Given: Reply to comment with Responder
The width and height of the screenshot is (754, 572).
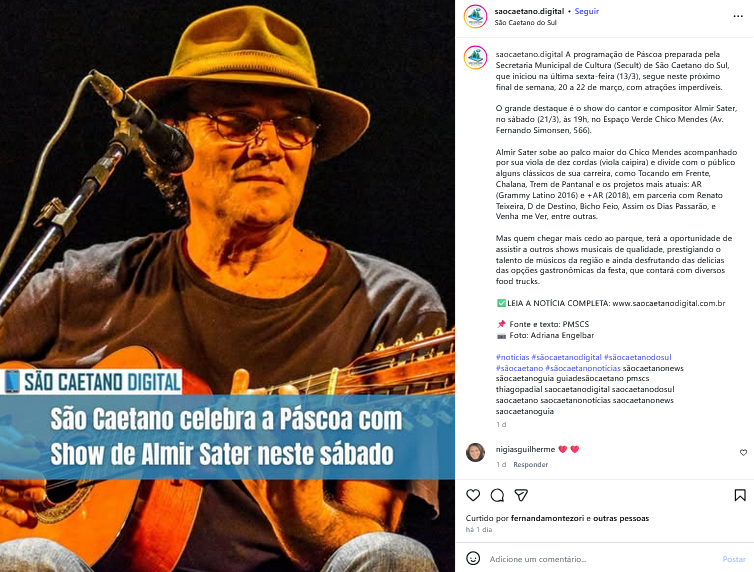Looking at the screenshot, I should point(530,464).
